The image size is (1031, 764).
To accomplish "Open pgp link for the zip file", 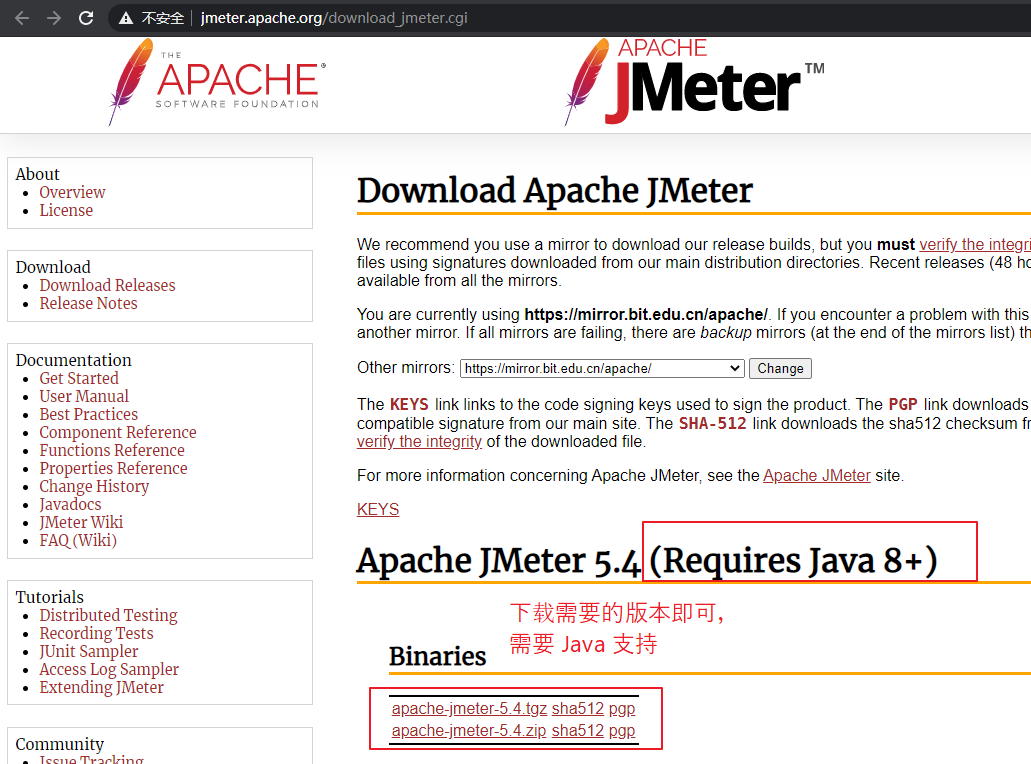I will 622,731.
